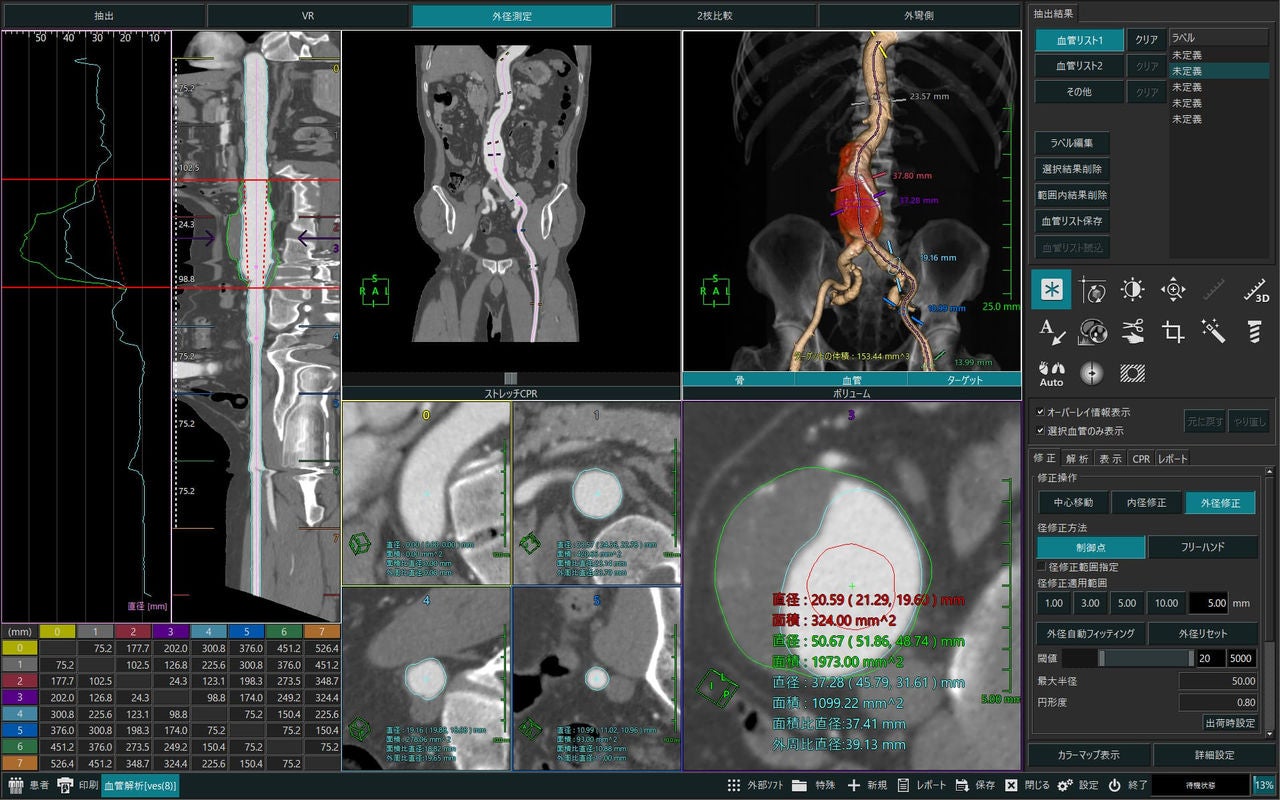Select the asterisk pointer tool icon
Viewport: 1280px width, 800px height.
pos(1051,290)
